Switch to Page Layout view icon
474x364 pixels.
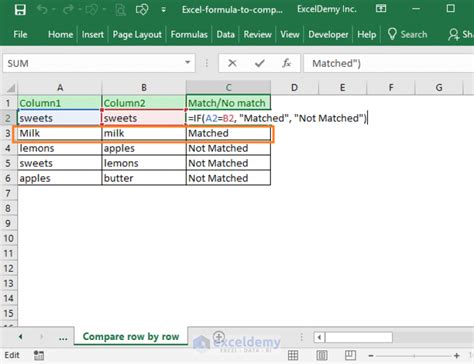click(322, 355)
